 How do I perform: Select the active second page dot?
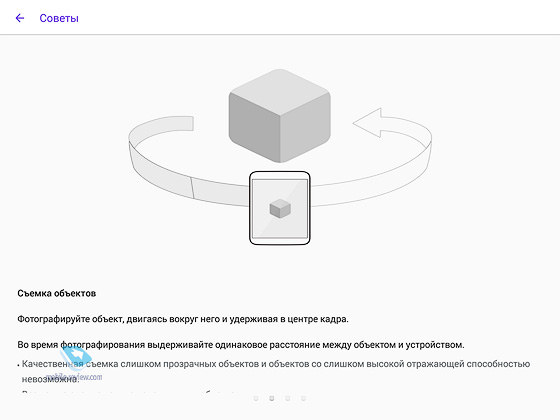tap(272, 398)
